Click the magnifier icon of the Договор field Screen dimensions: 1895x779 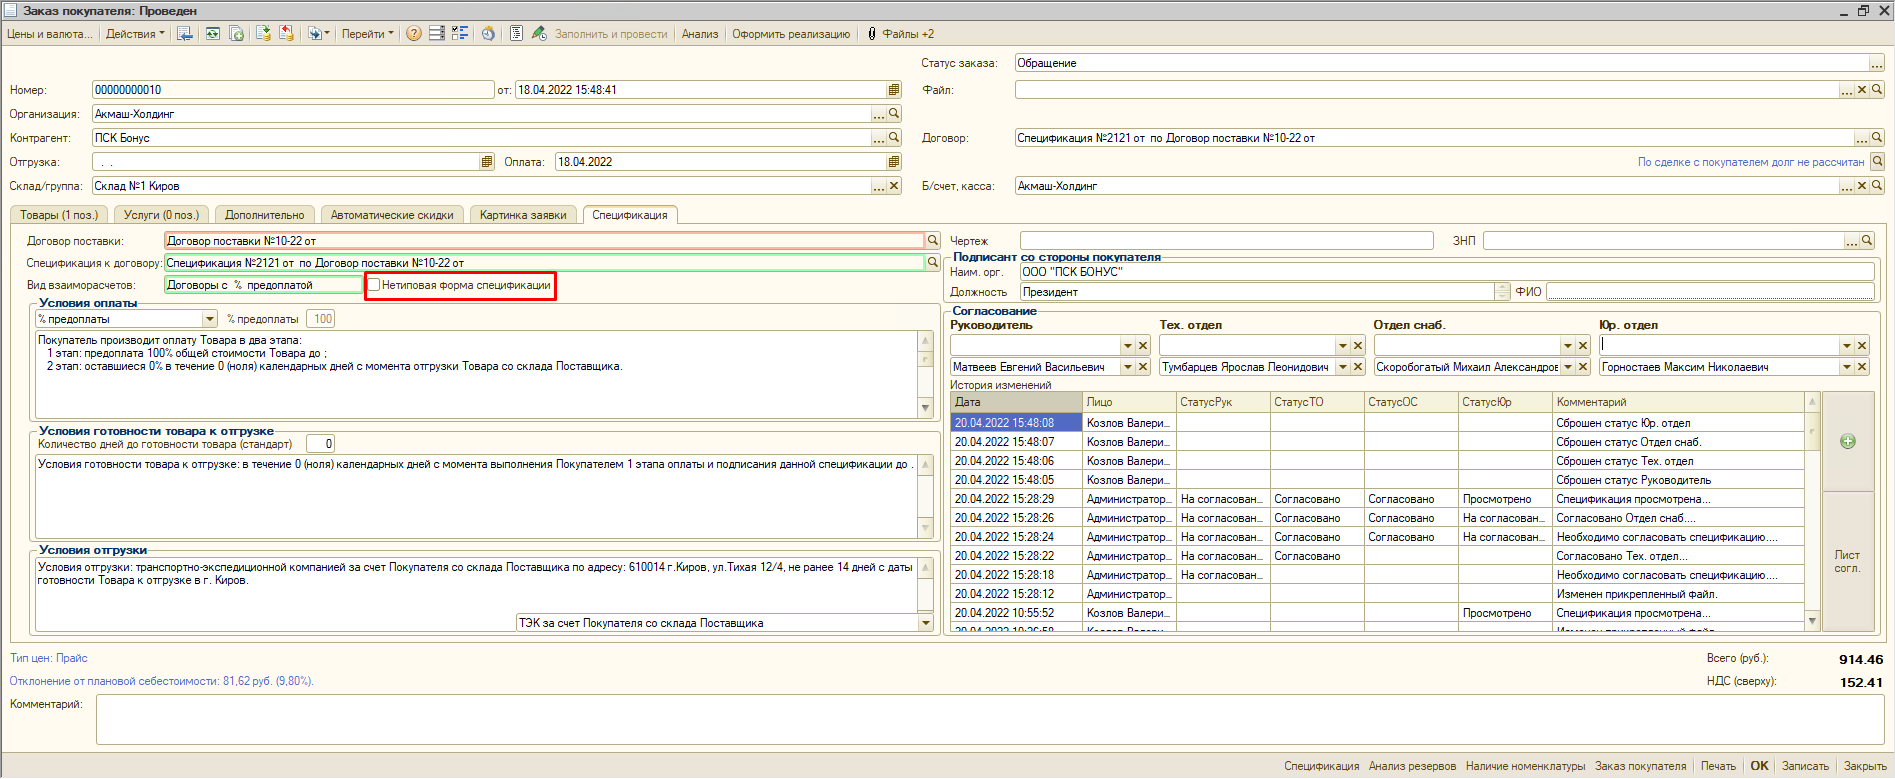tap(1877, 138)
